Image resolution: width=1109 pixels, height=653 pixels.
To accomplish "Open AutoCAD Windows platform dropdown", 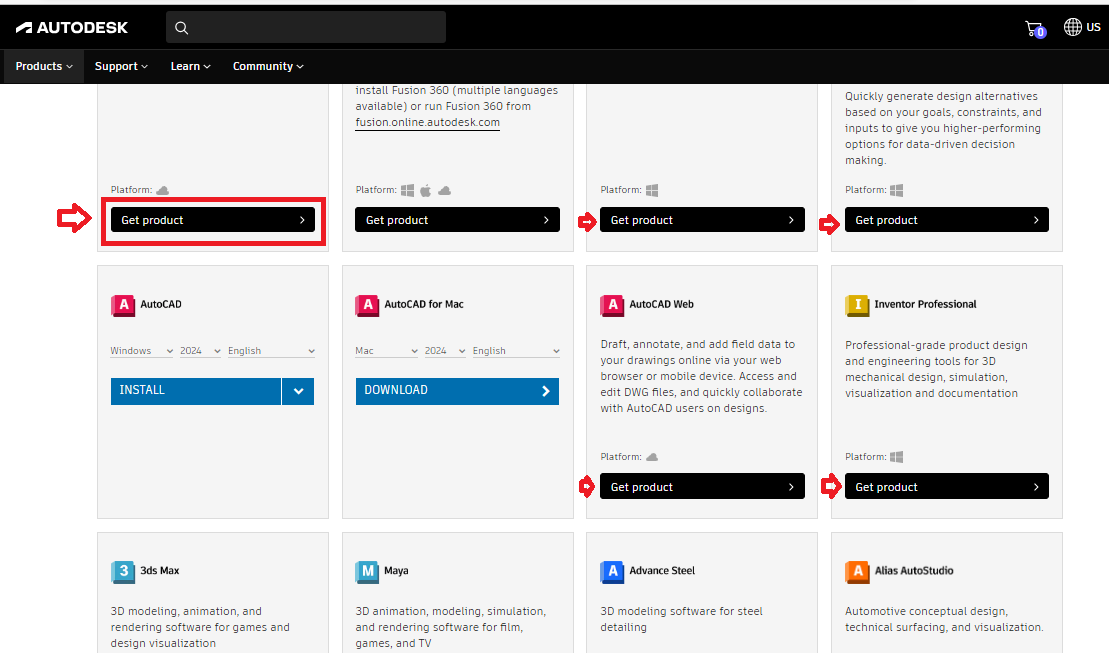I will coord(141,351).
